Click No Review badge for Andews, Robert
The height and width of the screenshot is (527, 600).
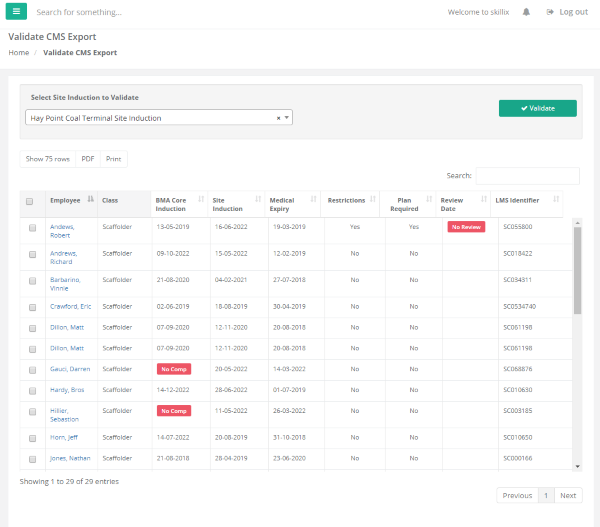click(466, 227)
